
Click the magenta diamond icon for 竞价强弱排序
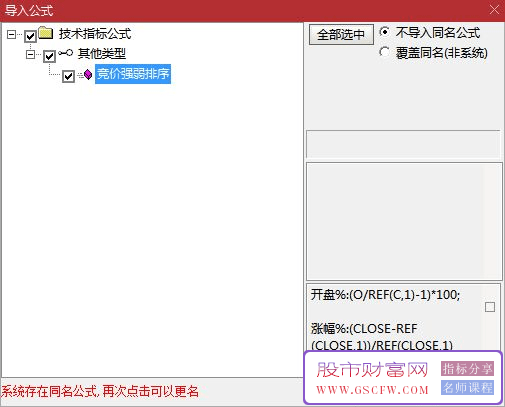pyautogui.click(x=88, y=74)
